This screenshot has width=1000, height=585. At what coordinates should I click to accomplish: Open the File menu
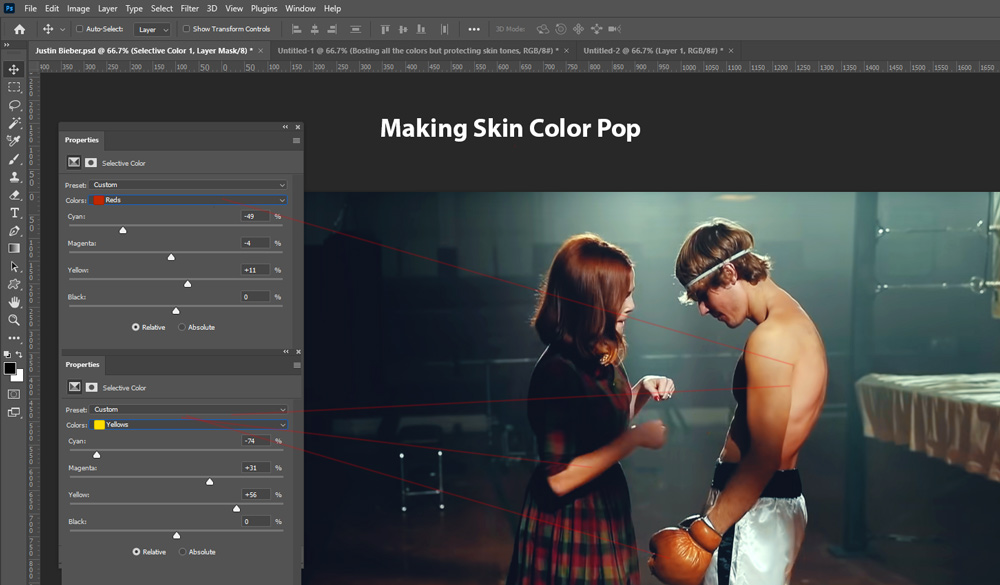[x=31, y=8]
